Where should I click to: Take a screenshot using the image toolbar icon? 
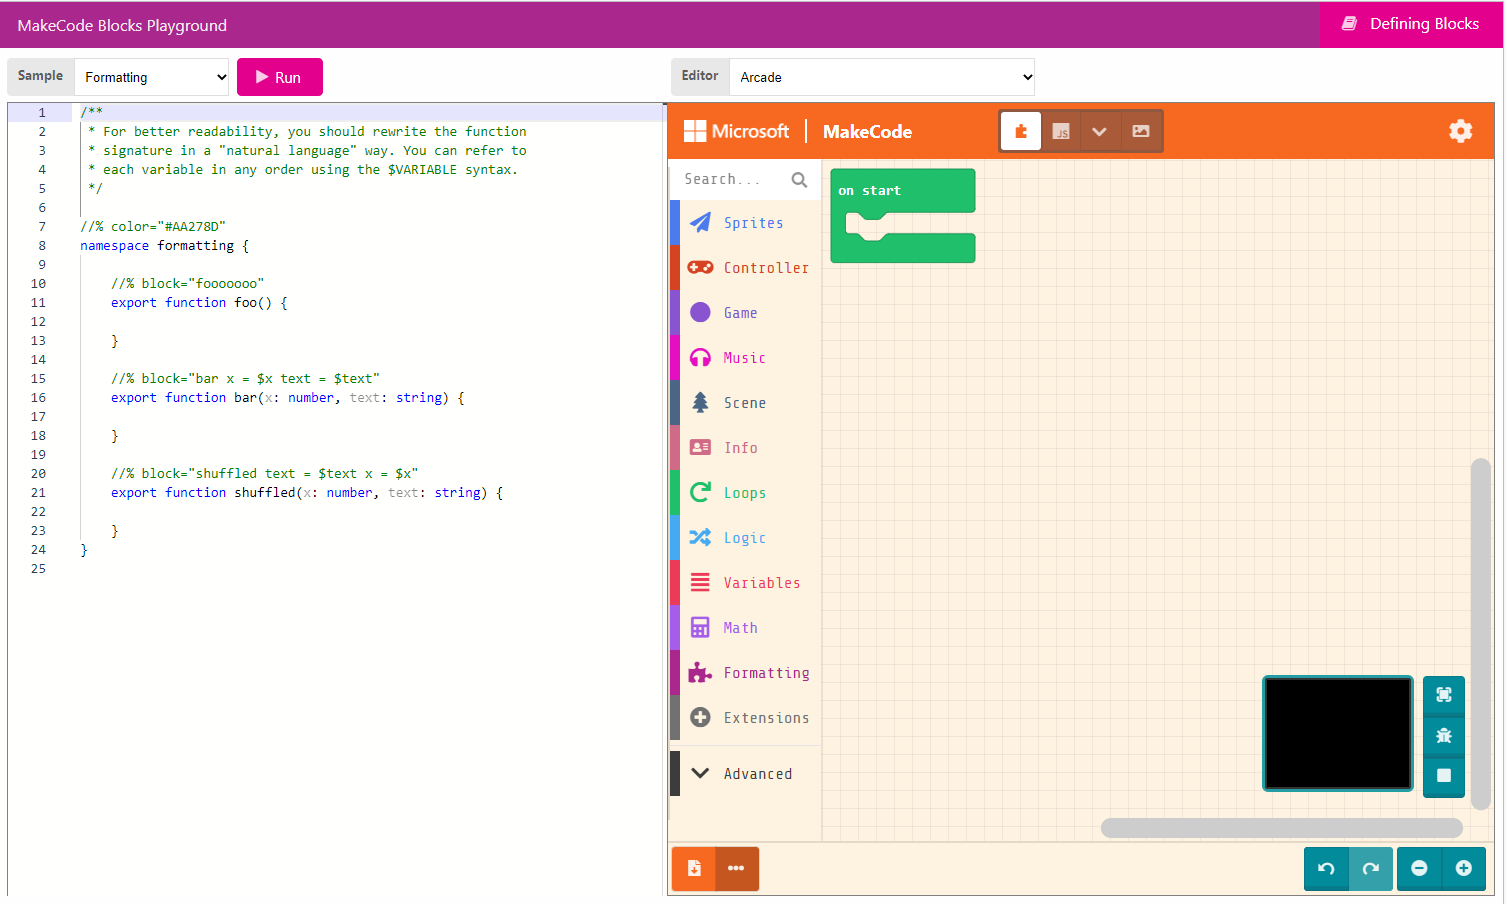click(x=1141, y=131)
